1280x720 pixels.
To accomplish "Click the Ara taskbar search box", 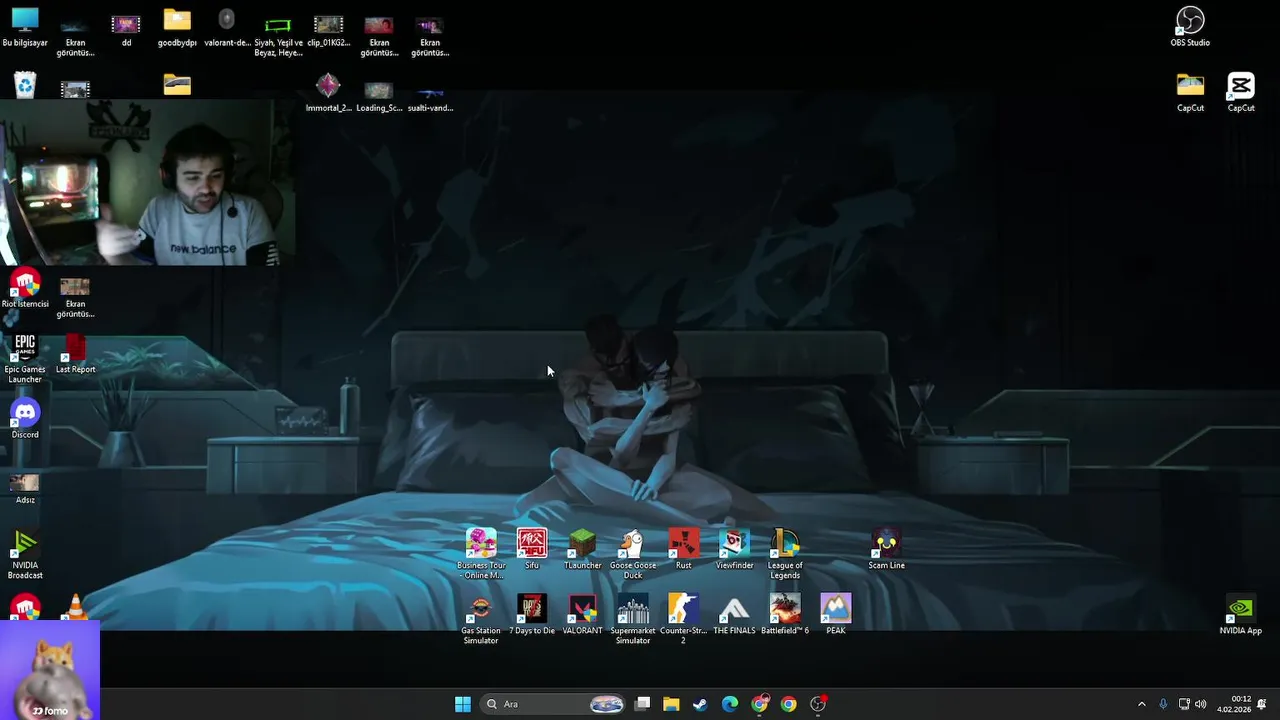I will click(x=554, y=704).
